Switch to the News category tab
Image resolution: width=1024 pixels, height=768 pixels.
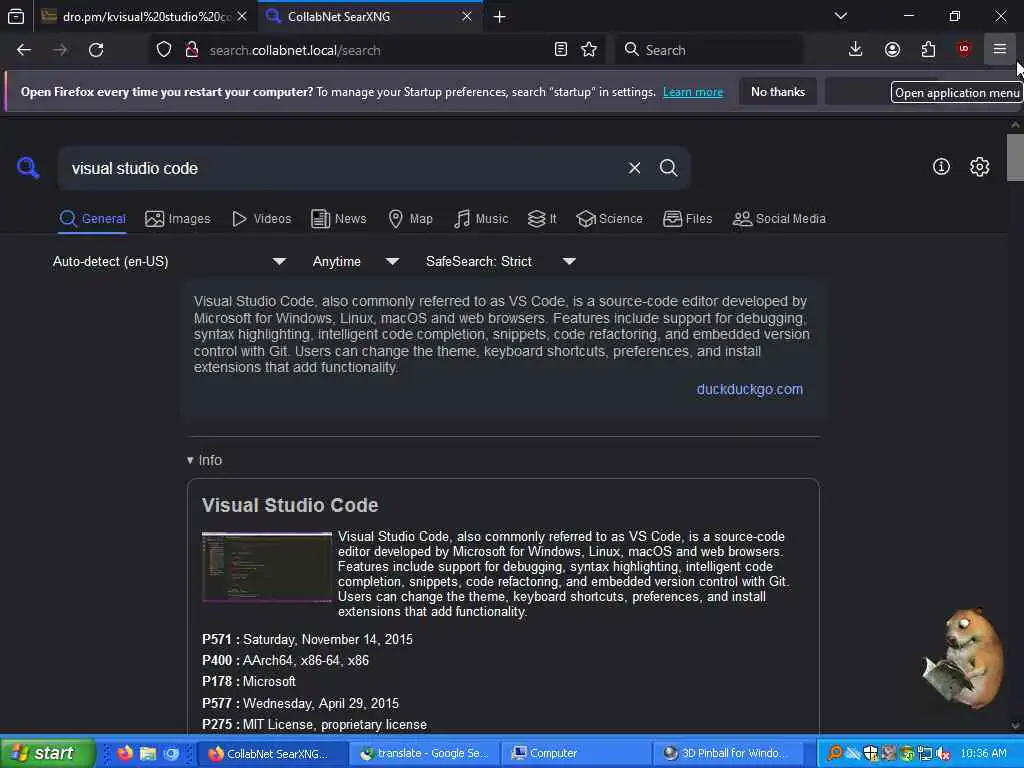(x=338, y=219)
